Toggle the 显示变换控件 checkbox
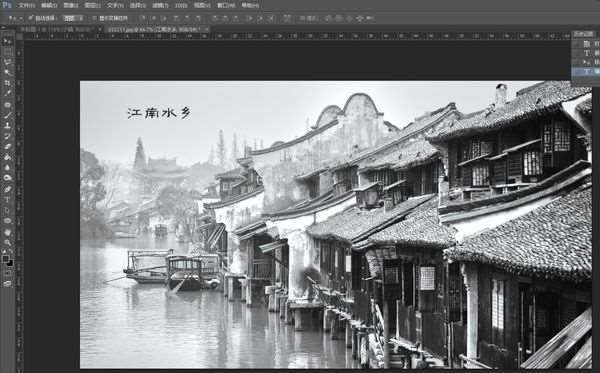Viewport: 600px width, 373px height. click(95, 18)
